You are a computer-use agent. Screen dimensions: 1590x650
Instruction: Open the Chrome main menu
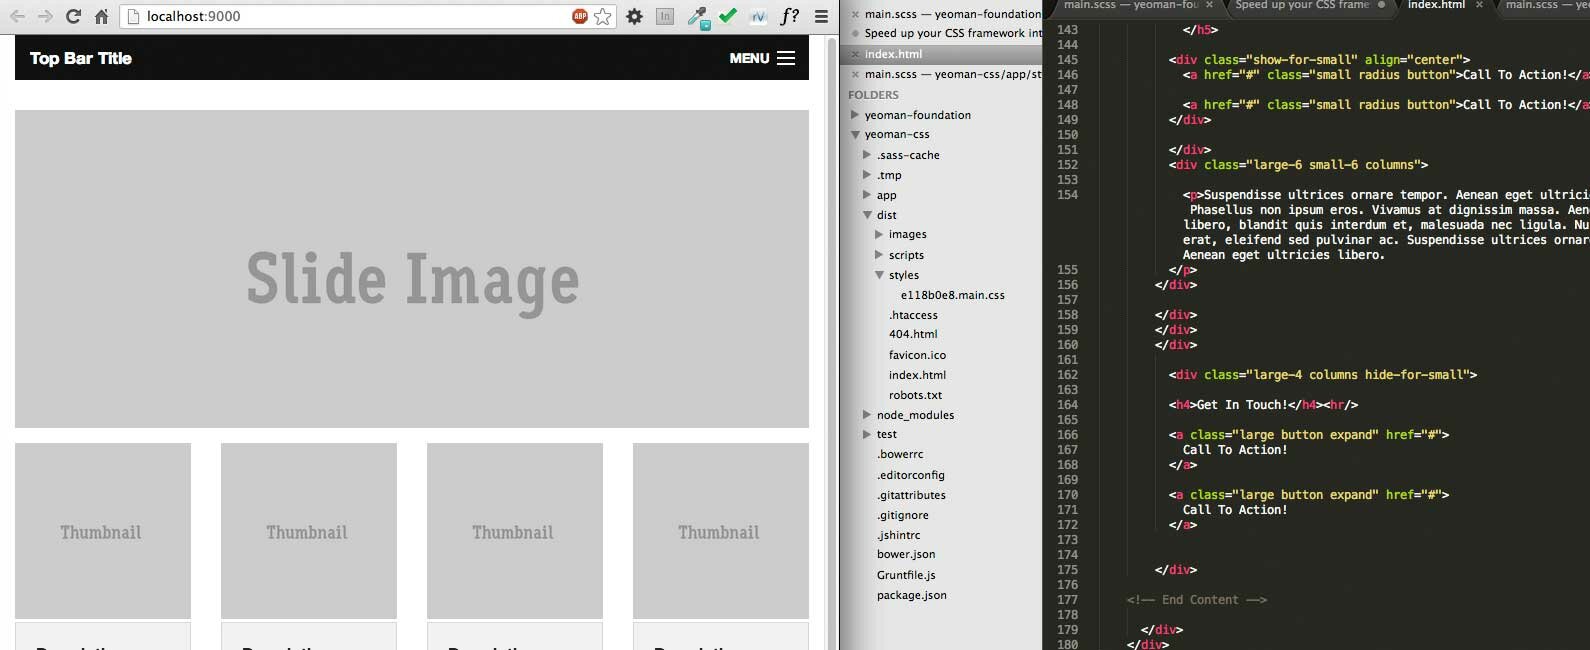[x=821, y=16]
